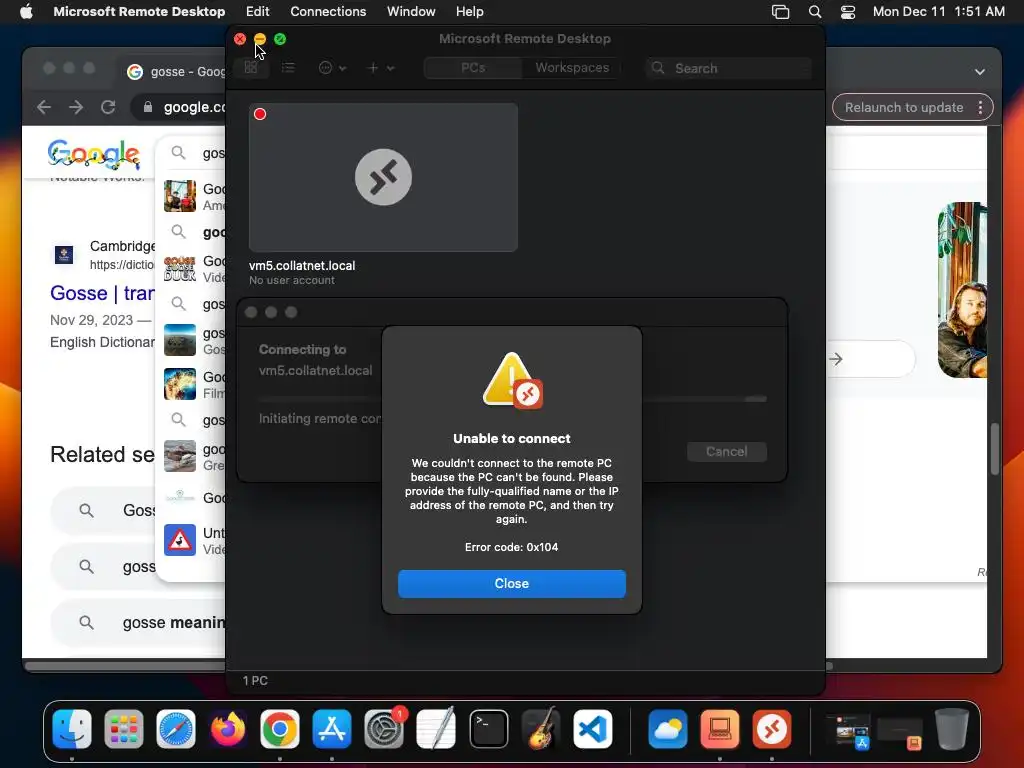Open the Weather app from the Dock

667,729
